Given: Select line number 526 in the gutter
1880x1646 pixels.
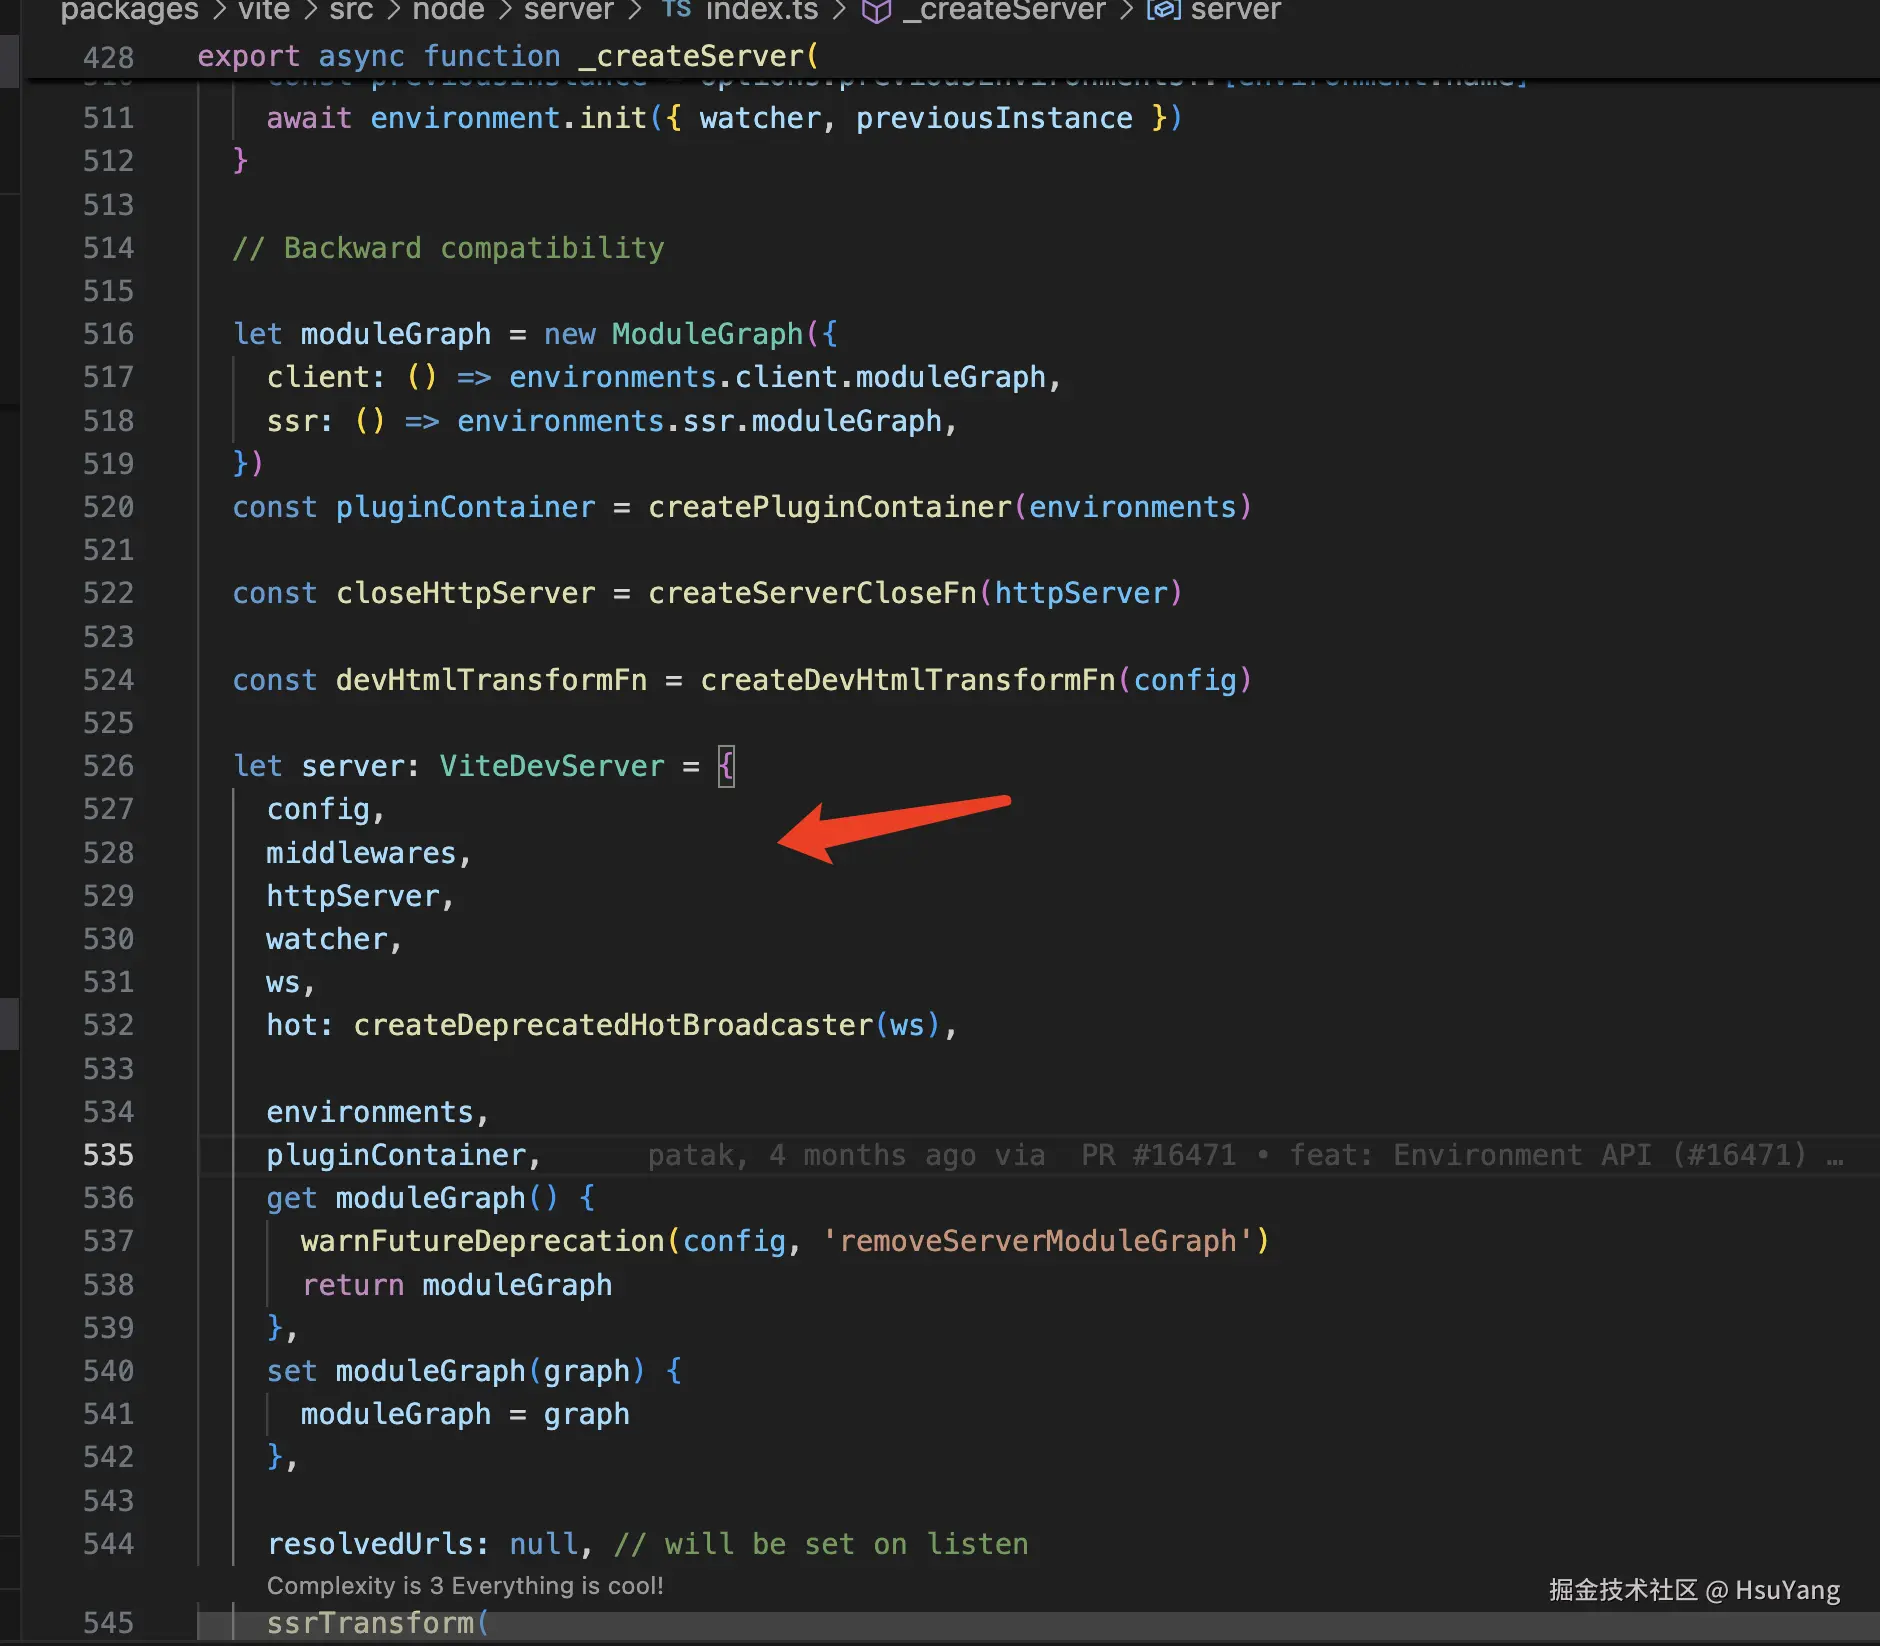Looking at the screenshot, I should tap(108, 766).
